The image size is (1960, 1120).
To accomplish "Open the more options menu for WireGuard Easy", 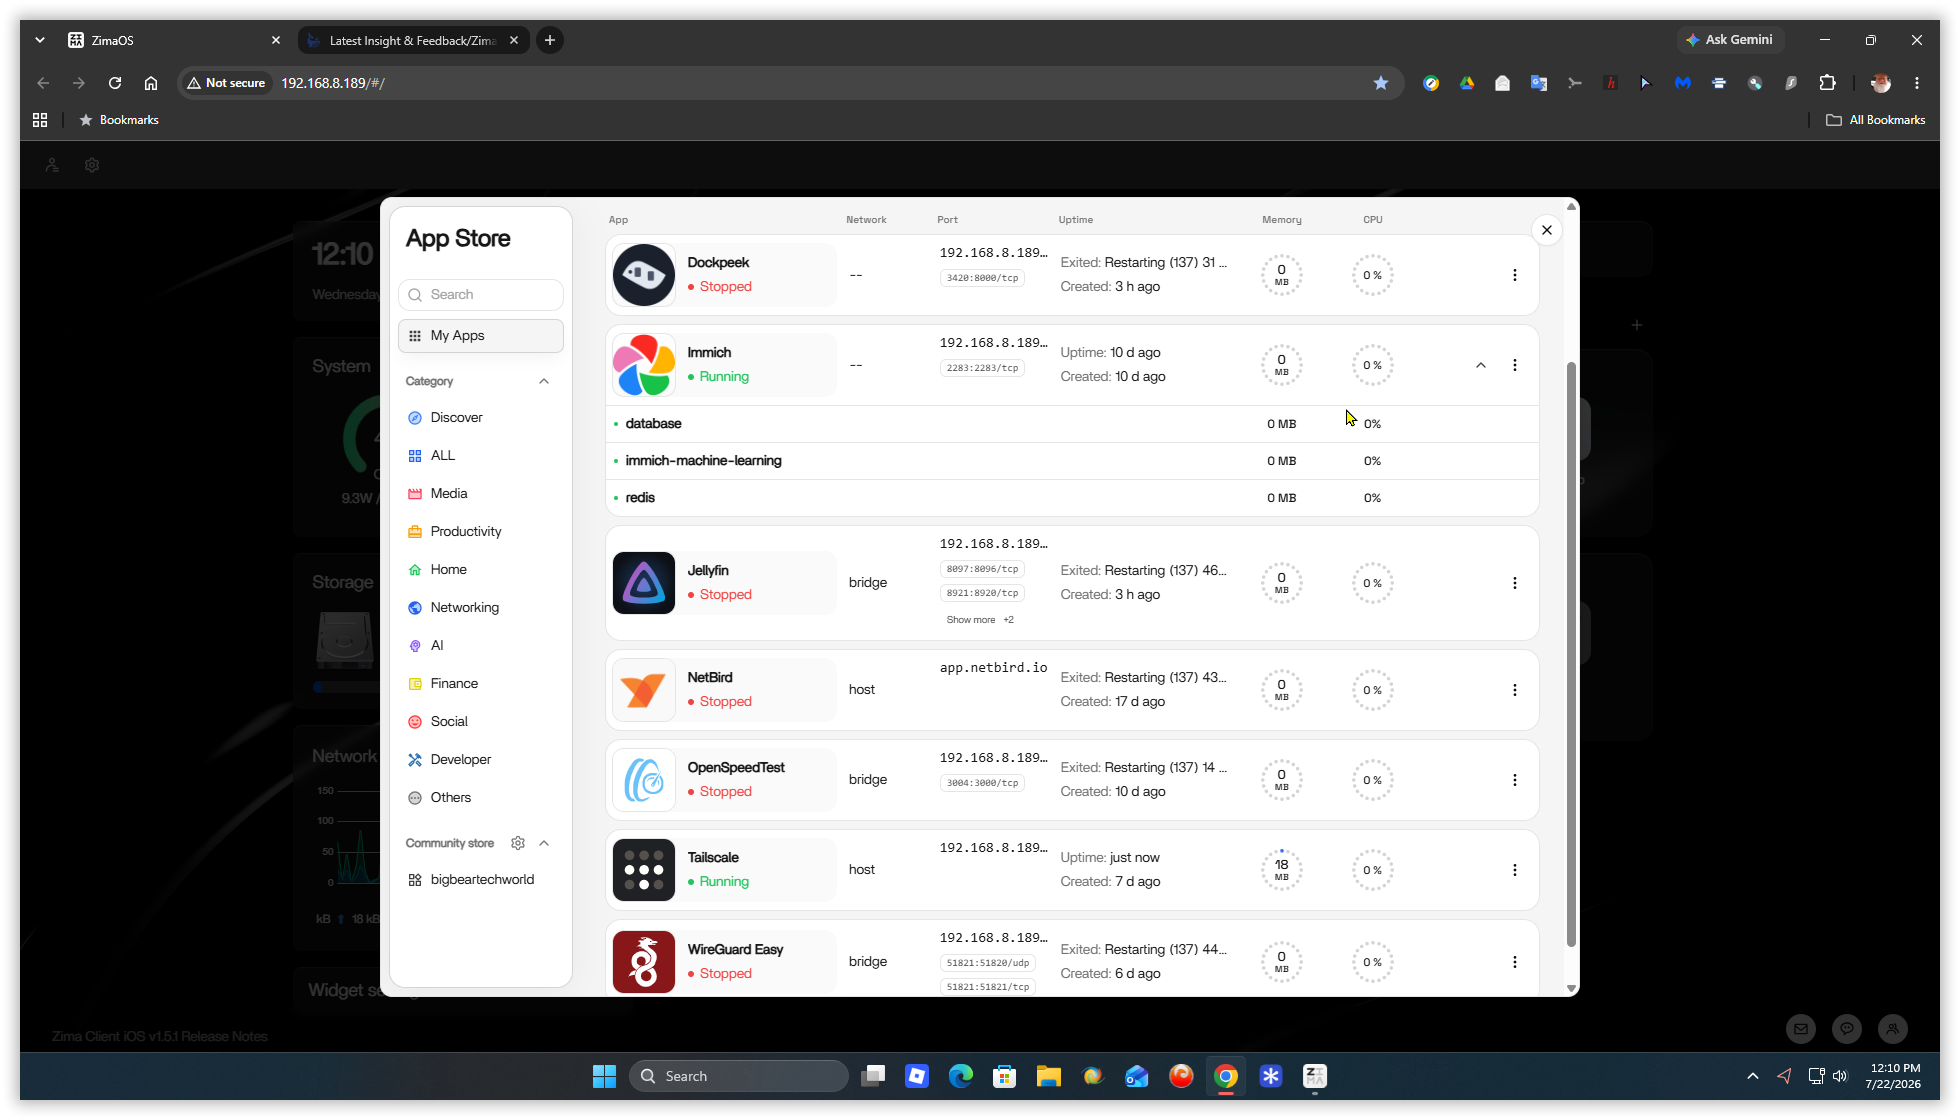I will point(1514,962).
